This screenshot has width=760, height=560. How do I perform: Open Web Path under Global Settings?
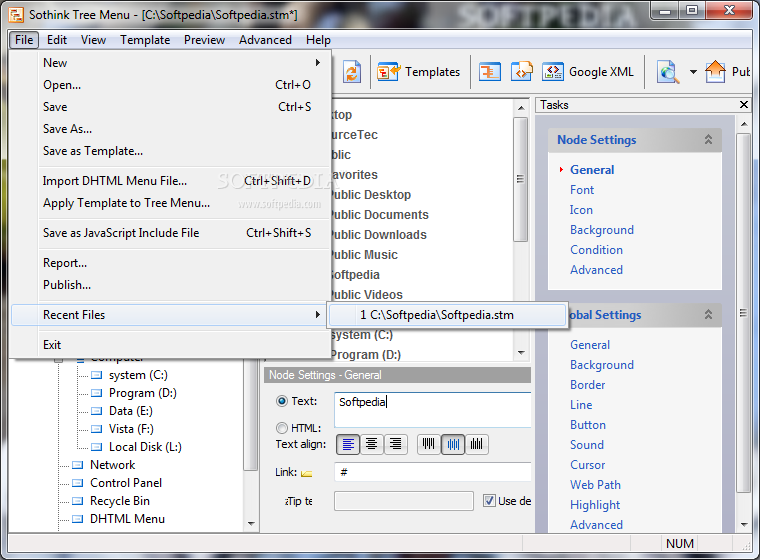(x=595, y=485)
